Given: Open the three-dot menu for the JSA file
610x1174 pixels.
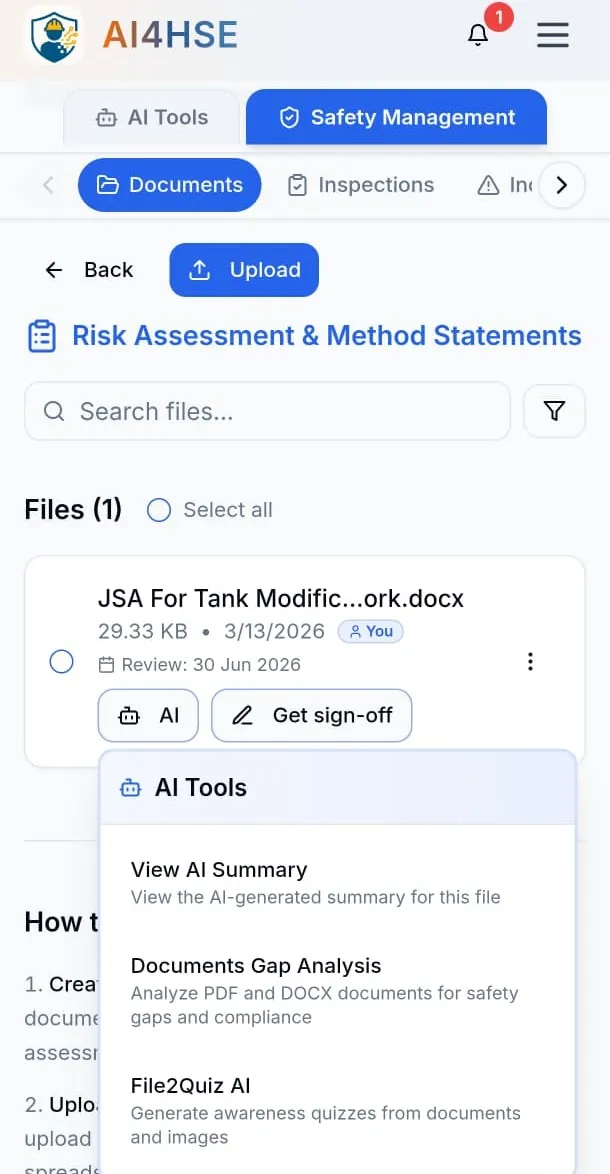Looking at the screenshot, I should 530,662.
